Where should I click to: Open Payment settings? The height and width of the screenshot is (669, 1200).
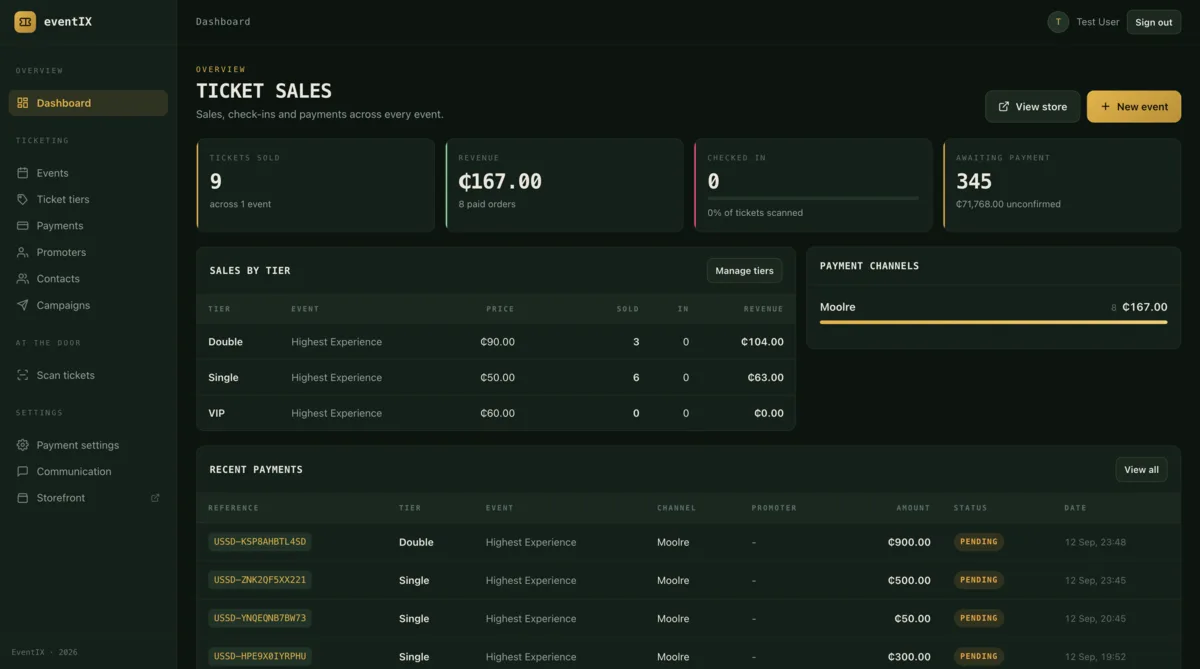[x=88, y=445]
